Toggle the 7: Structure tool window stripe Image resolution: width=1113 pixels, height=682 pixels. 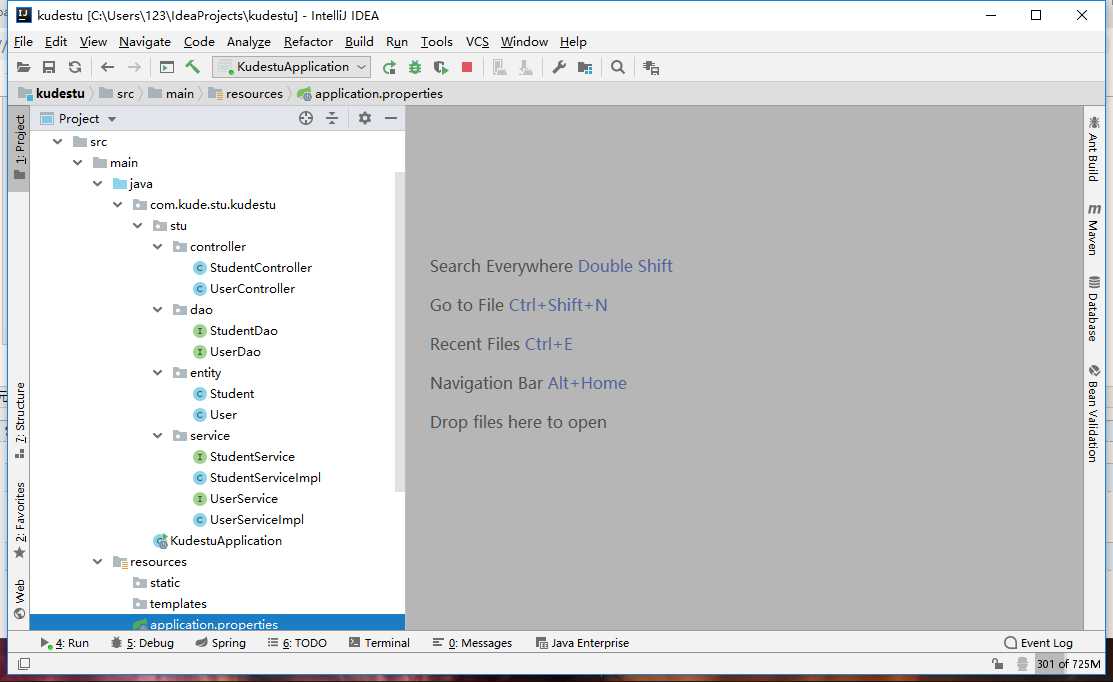point(20,420)
